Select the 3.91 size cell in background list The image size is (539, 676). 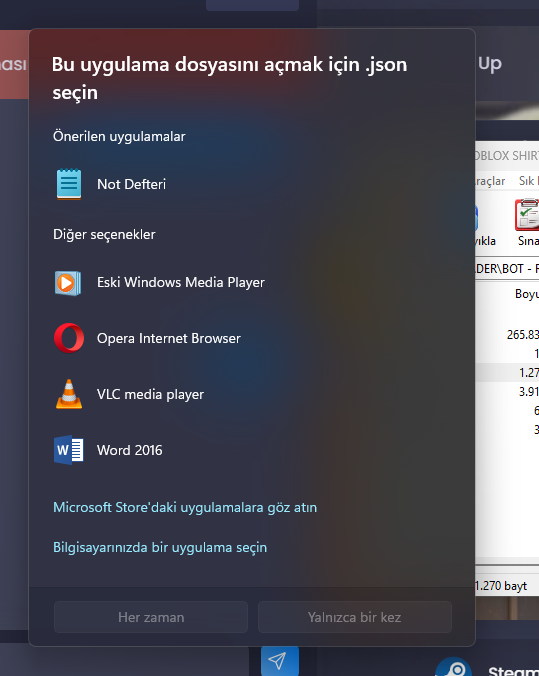(529, 391)
